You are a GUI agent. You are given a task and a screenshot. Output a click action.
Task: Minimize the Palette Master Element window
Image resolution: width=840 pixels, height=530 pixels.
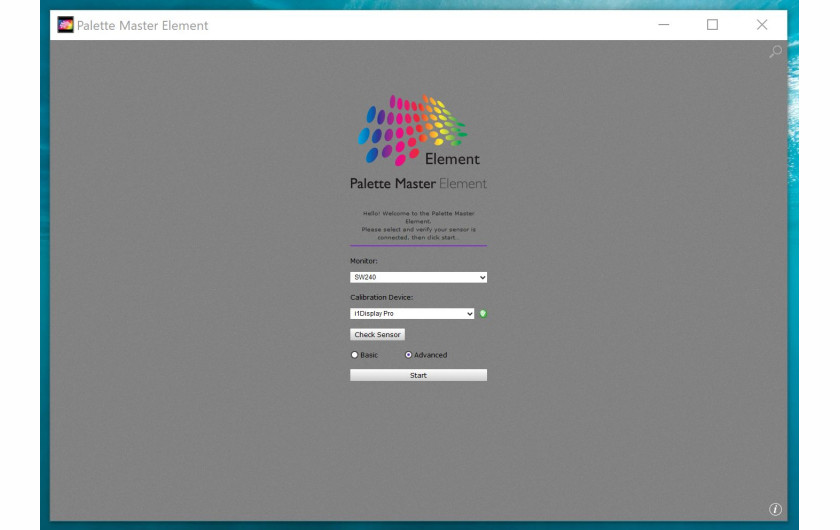tap(664, 25)
